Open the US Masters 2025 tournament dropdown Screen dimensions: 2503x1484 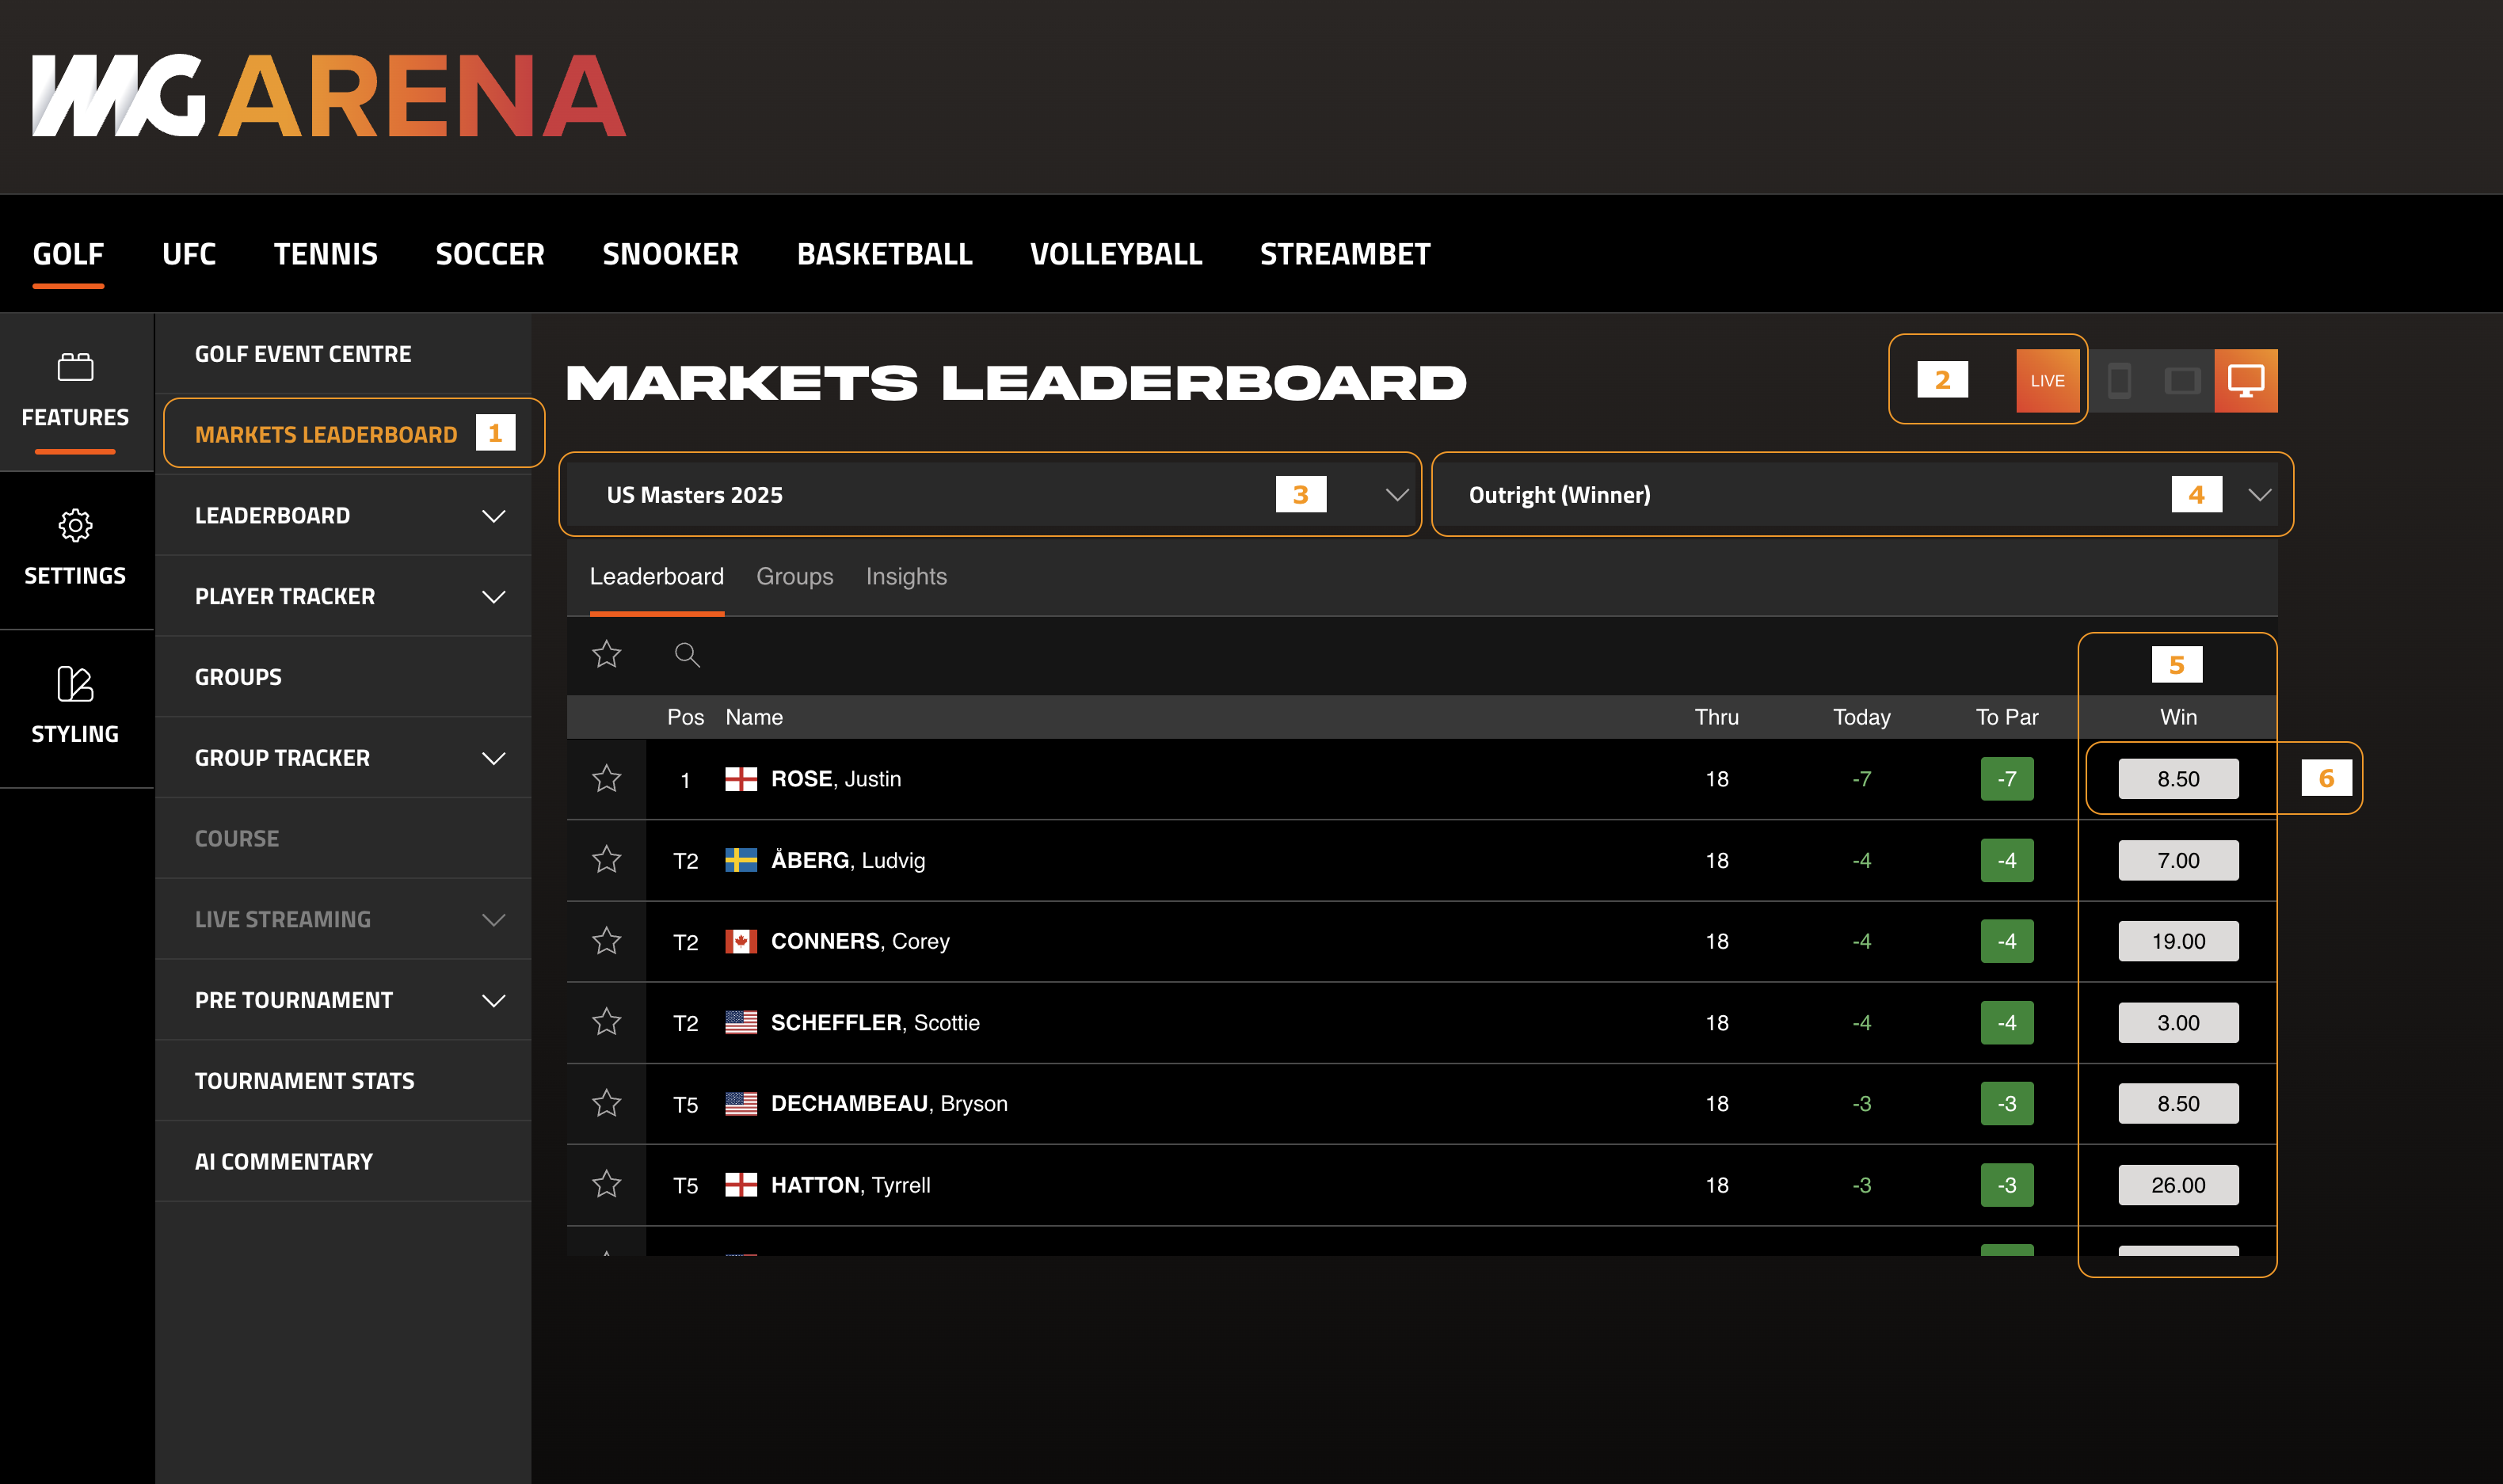point(990,495)
